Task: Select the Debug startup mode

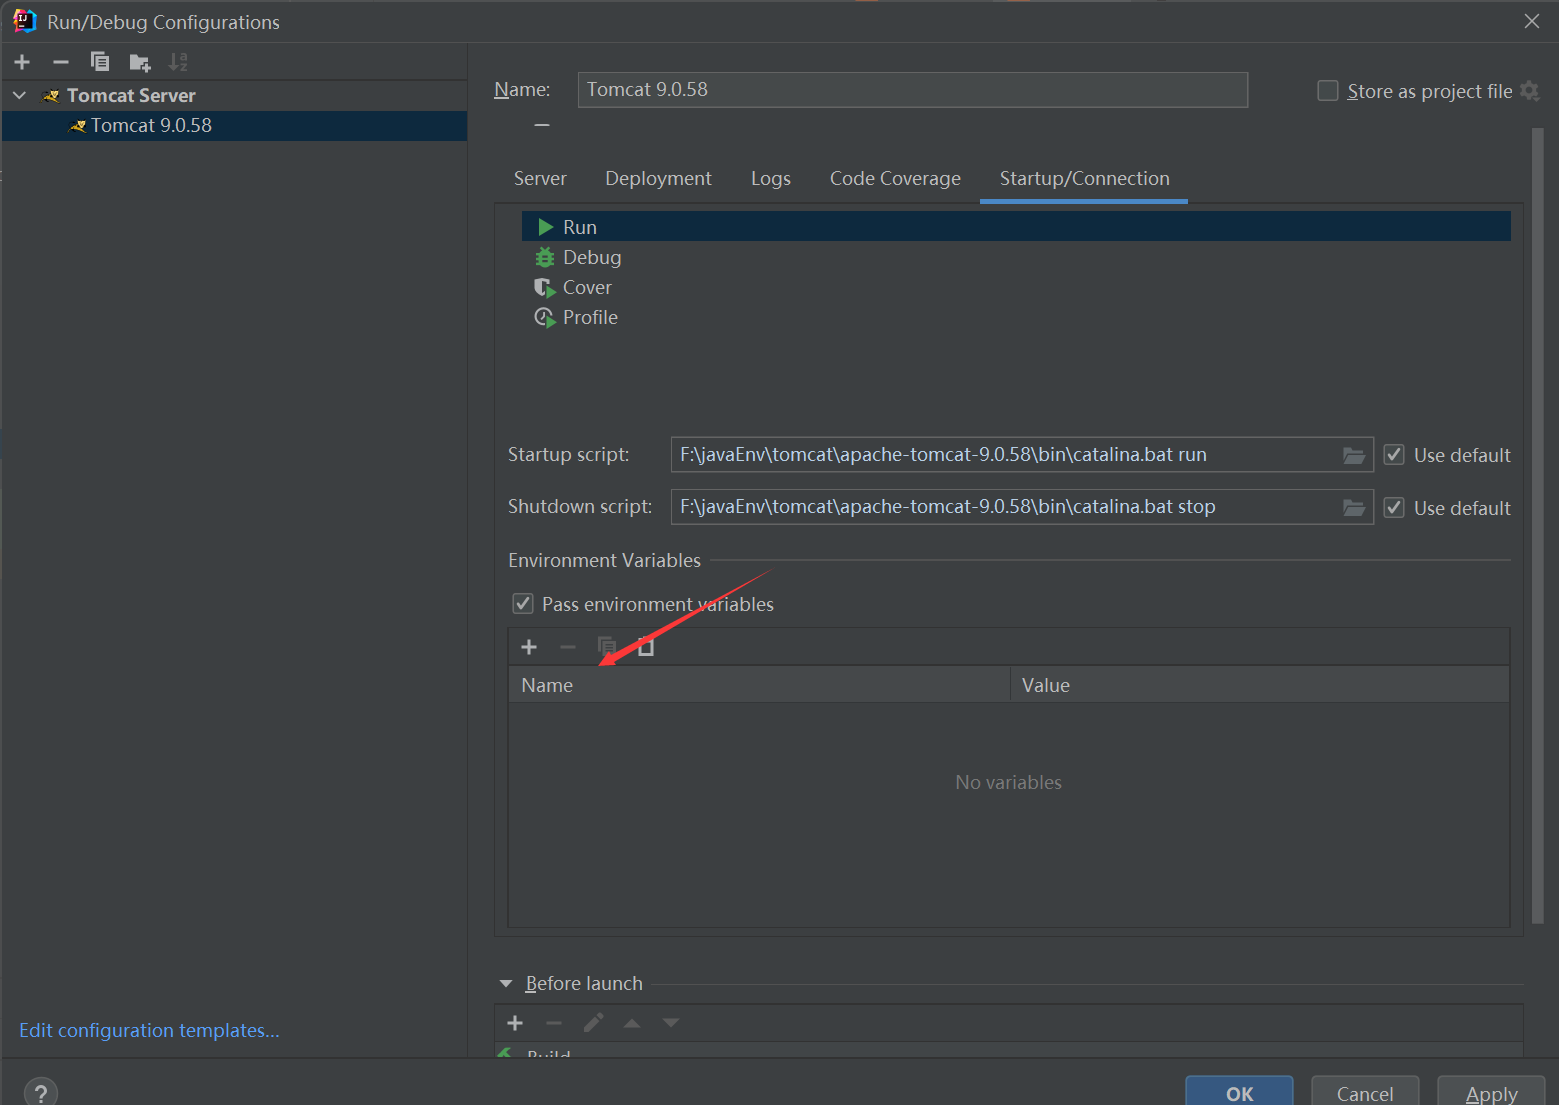Action: coord(1016,257)
